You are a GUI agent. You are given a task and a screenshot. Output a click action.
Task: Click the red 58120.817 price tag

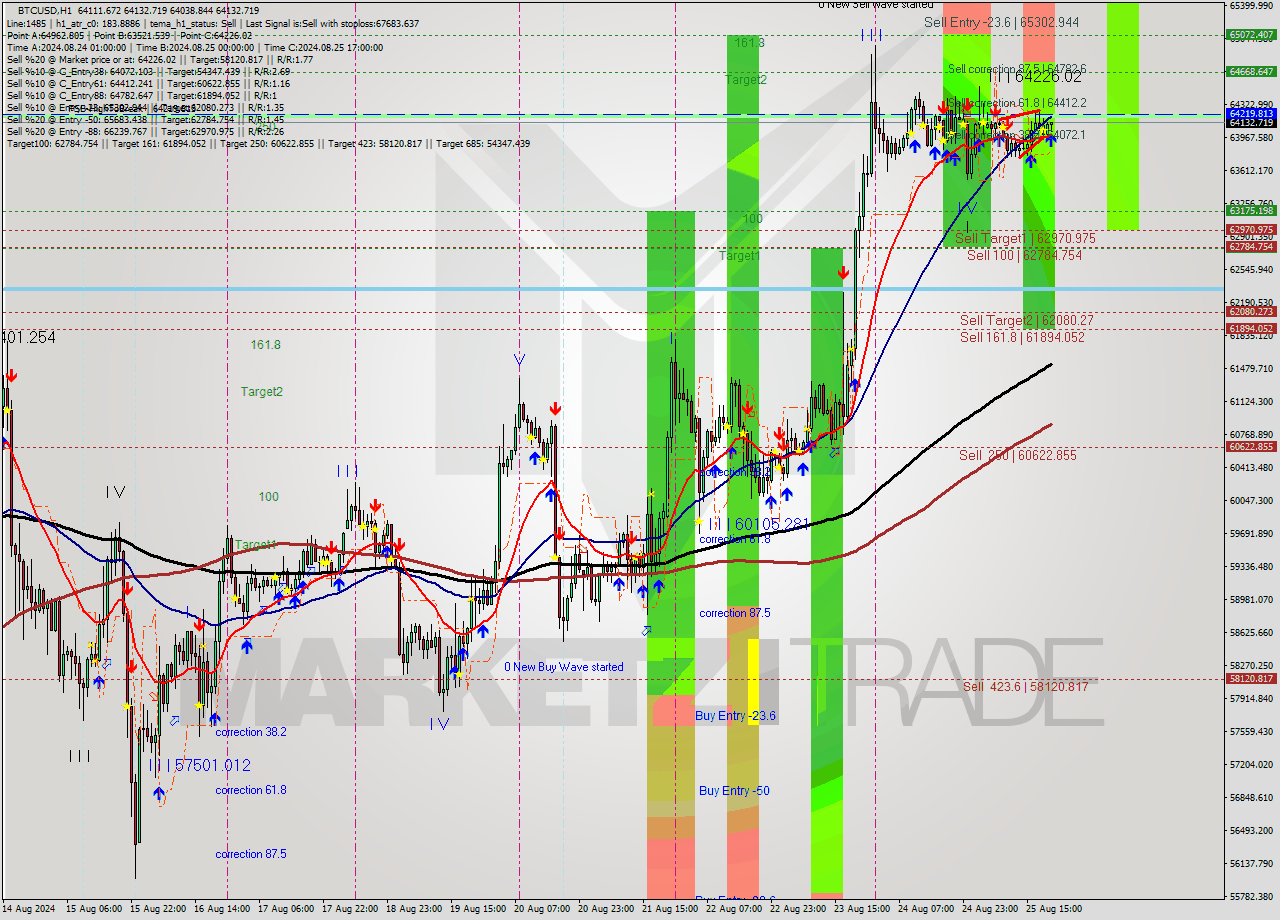[1250, 678]
